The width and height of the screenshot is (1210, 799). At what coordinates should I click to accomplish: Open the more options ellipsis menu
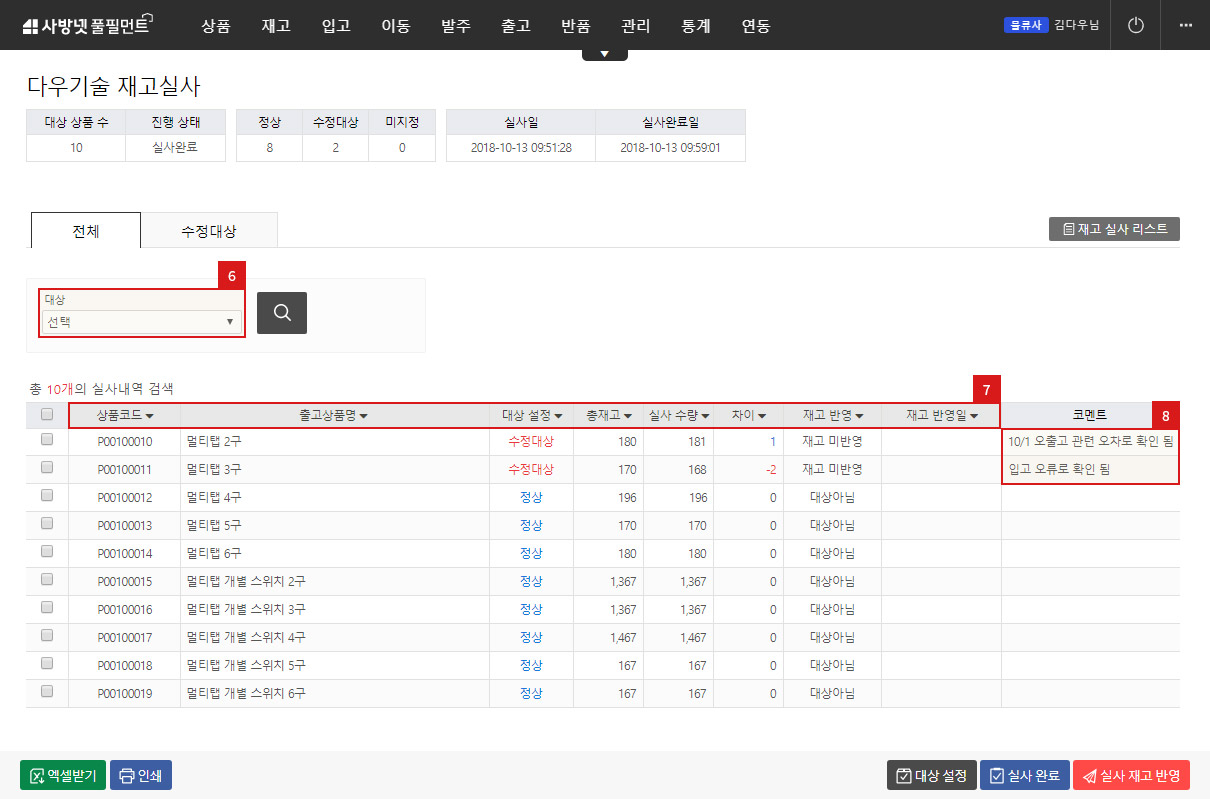[x=1186, y=25]
